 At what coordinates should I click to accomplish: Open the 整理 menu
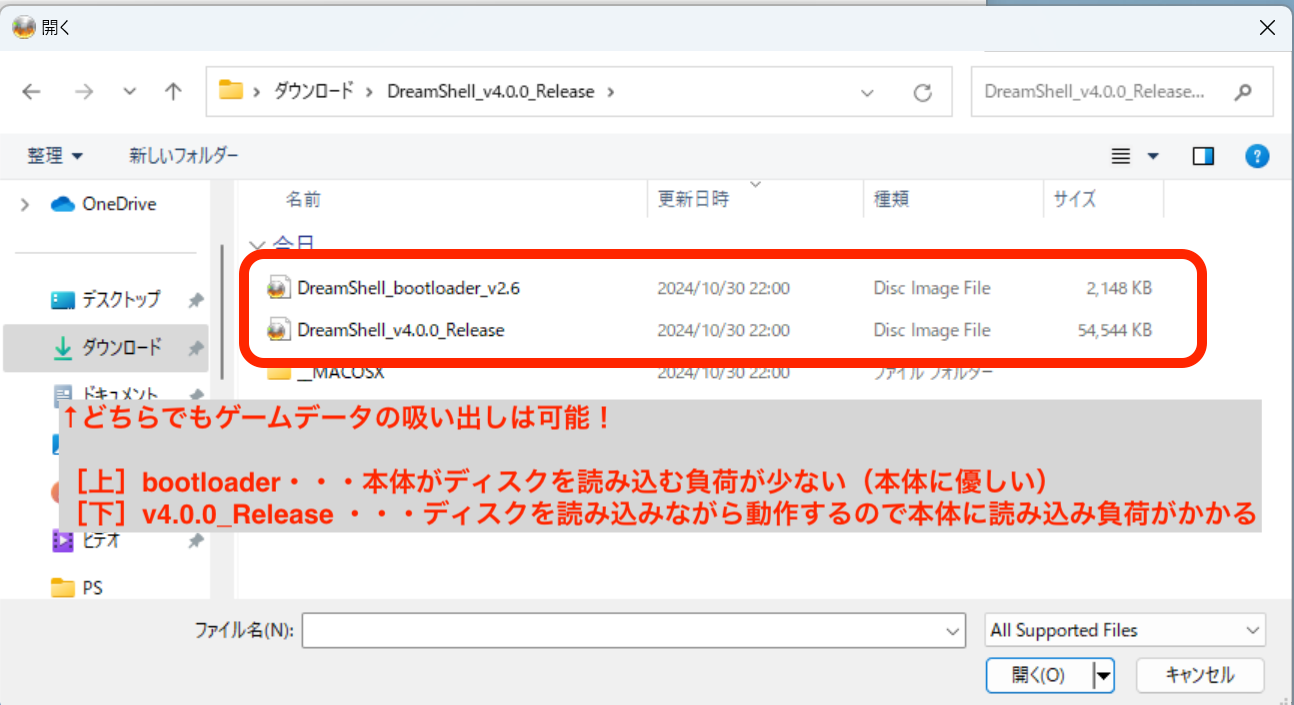[x=55, y=156]
